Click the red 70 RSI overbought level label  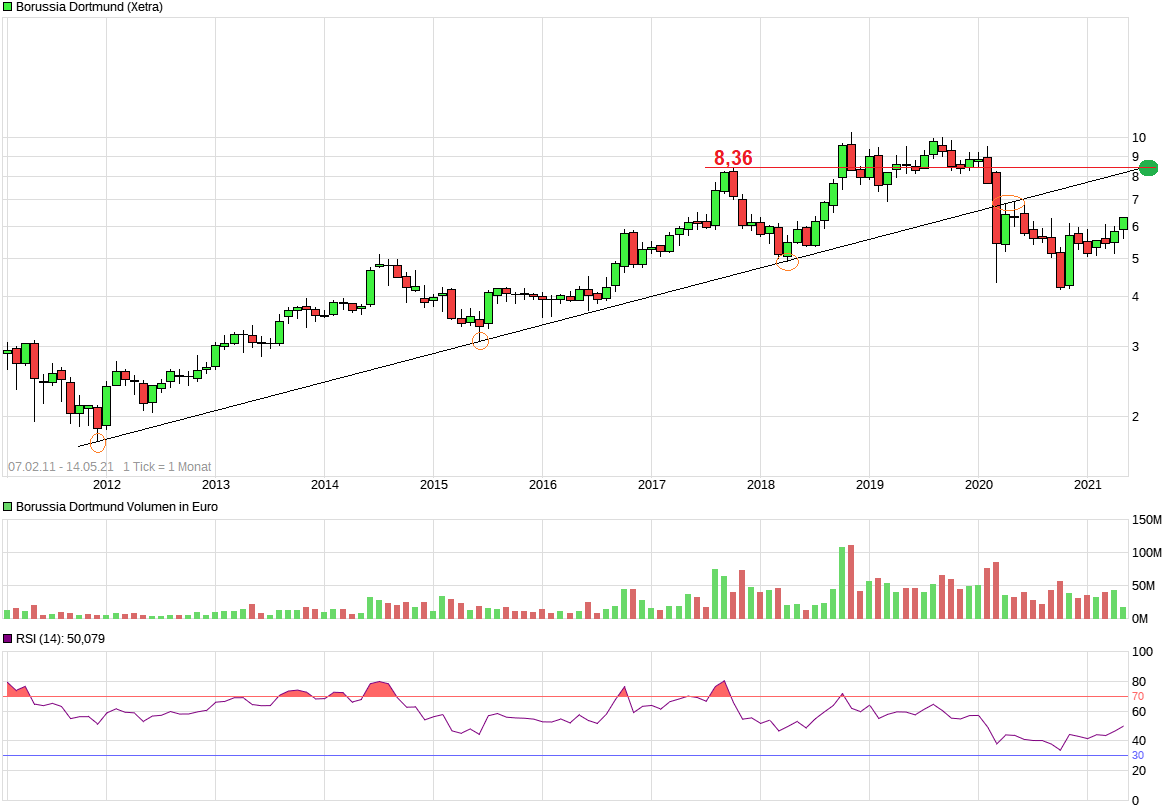1137,696
